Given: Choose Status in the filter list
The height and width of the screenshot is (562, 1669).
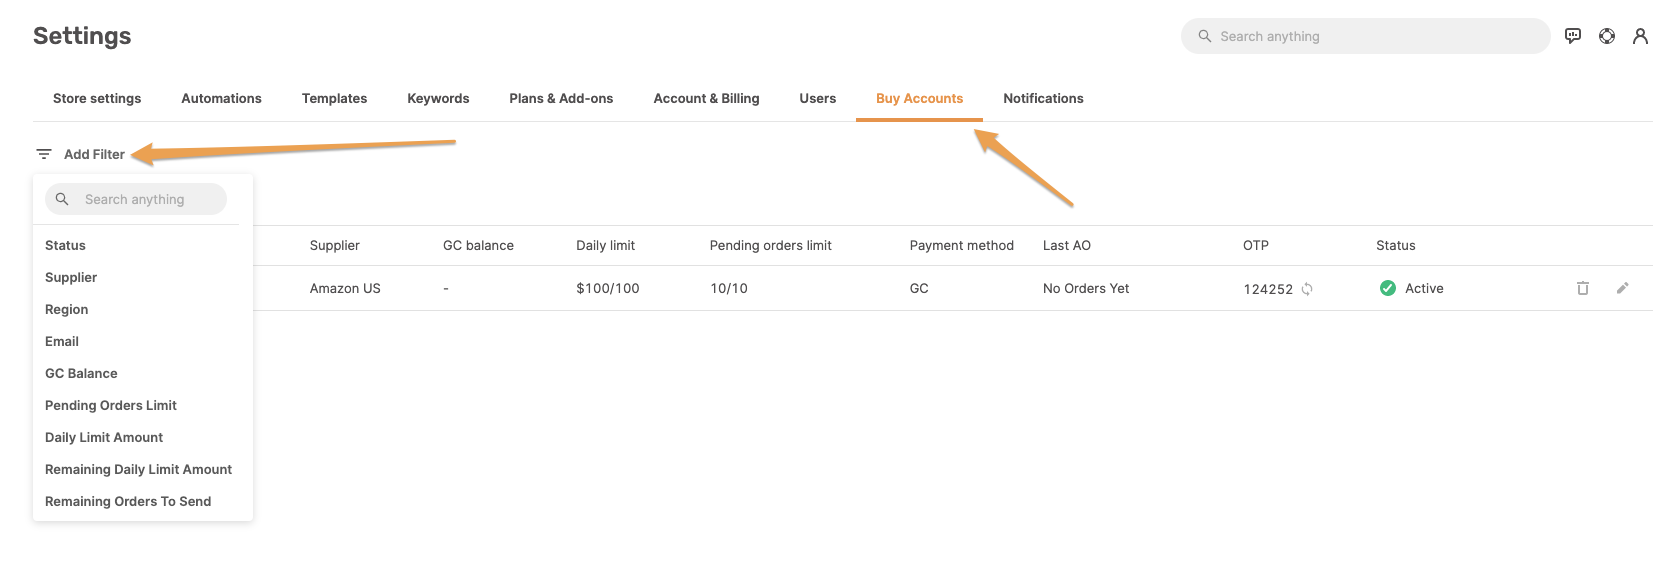Looking at the screenshot, I should click(x=65, y=245).
